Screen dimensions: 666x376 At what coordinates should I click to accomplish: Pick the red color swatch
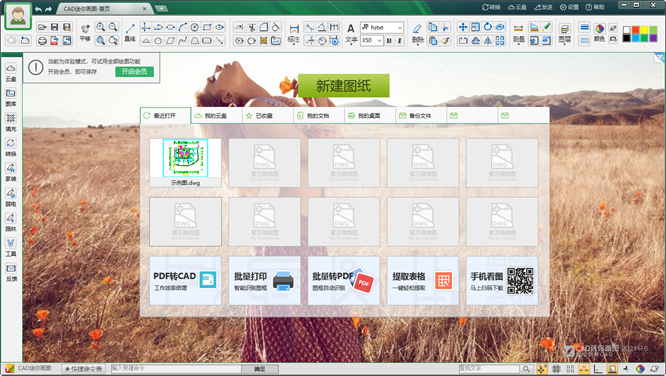[x=635, y=30]
